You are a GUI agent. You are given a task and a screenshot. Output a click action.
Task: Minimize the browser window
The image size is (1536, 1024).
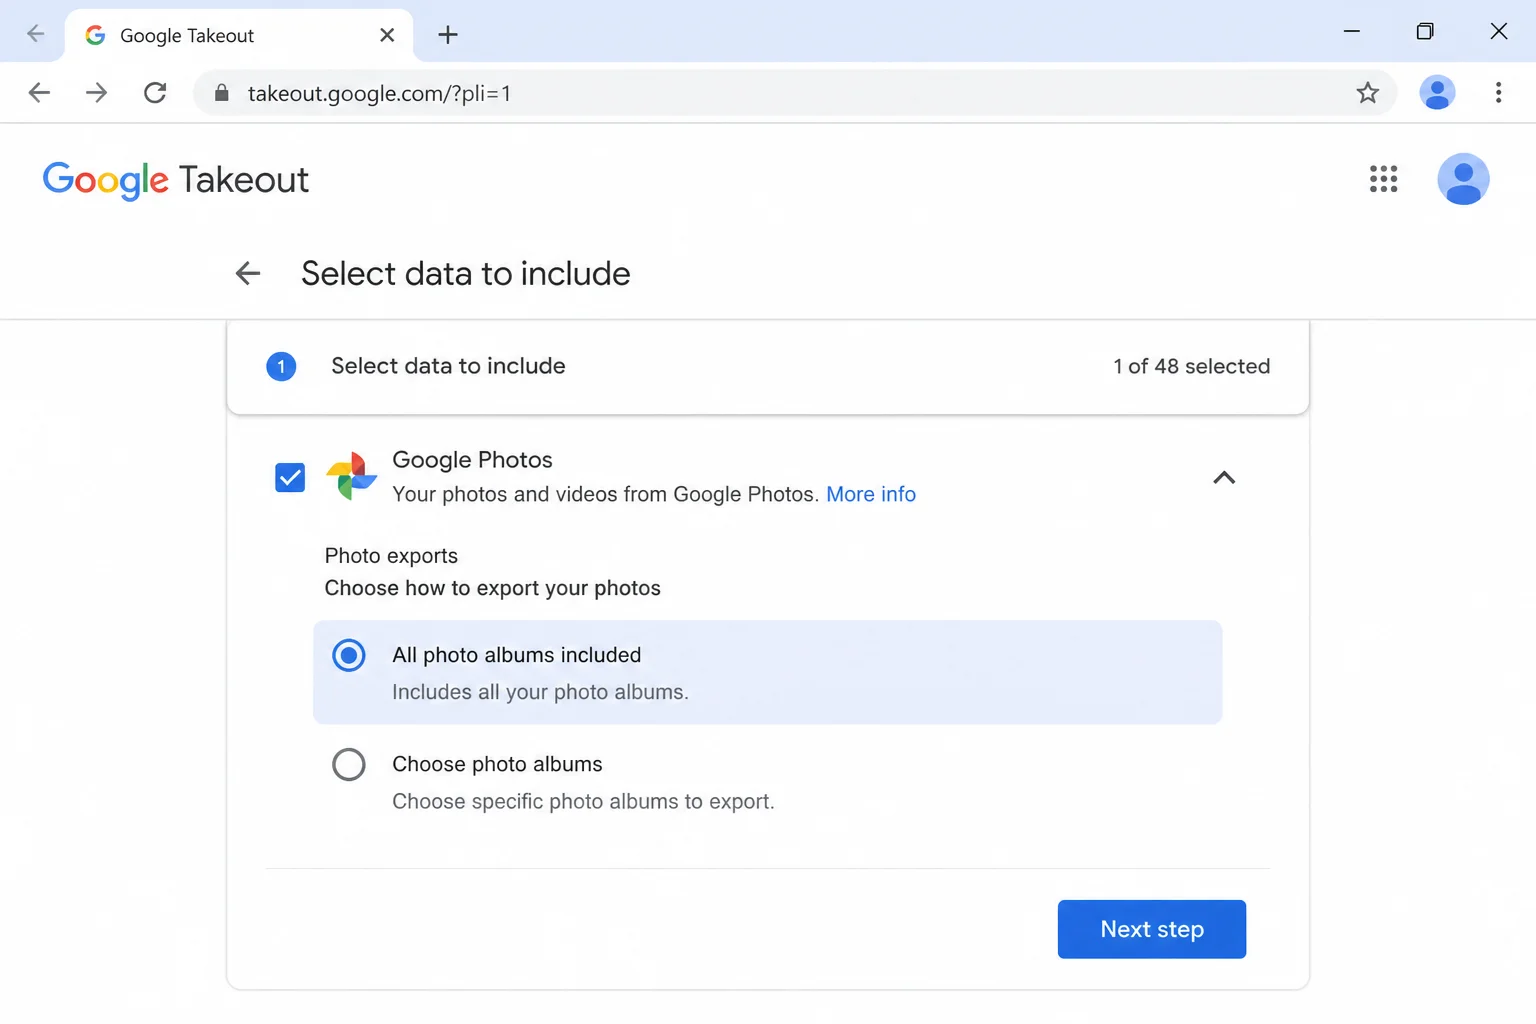coord(1351,32)
